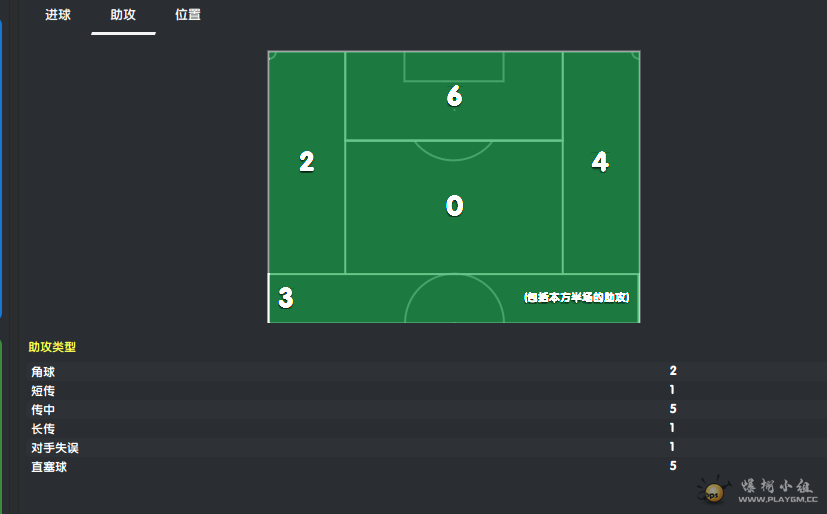The width and height of the screenshot is (827, 514).
Task: Click the blue sidebar strip on left edge
Action: point(1,169)
